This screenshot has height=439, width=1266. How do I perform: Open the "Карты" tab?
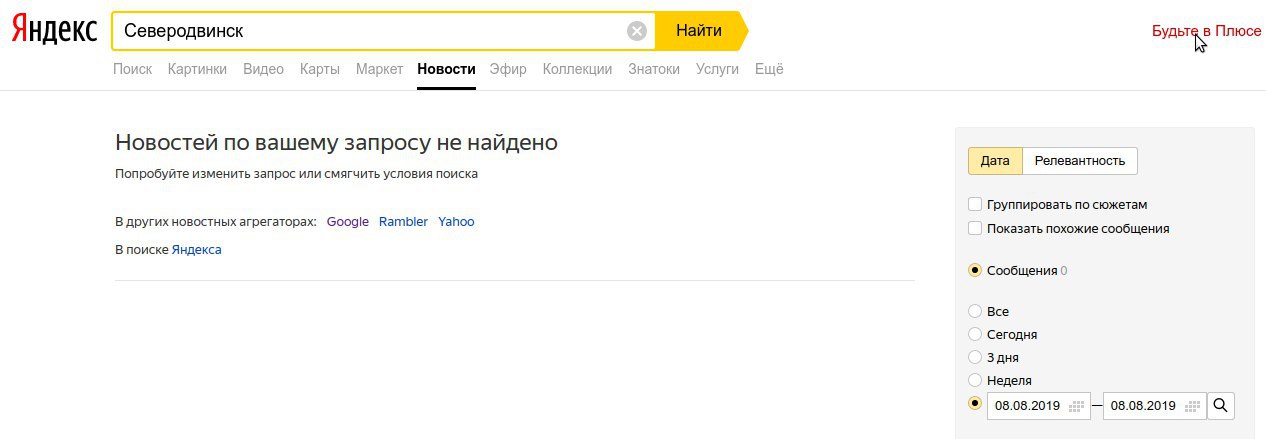320,69
